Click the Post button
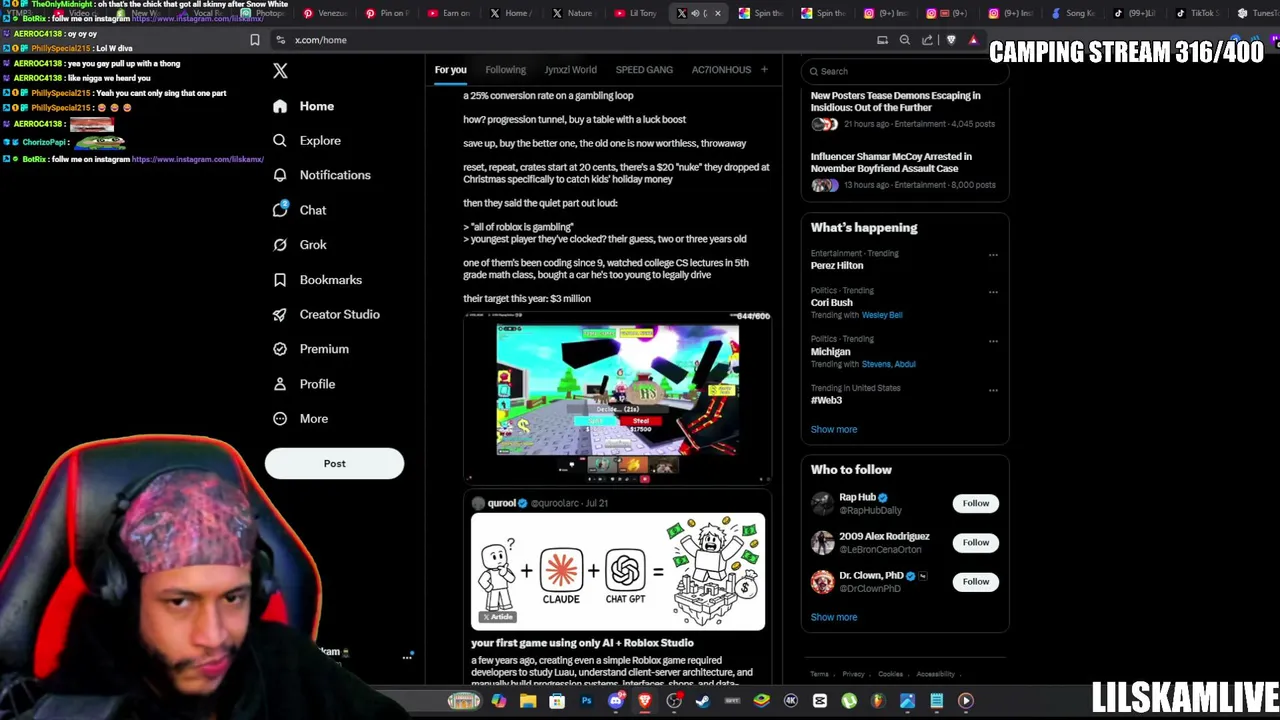This screenshot has height=720, width=1280. tap(334, 464)
